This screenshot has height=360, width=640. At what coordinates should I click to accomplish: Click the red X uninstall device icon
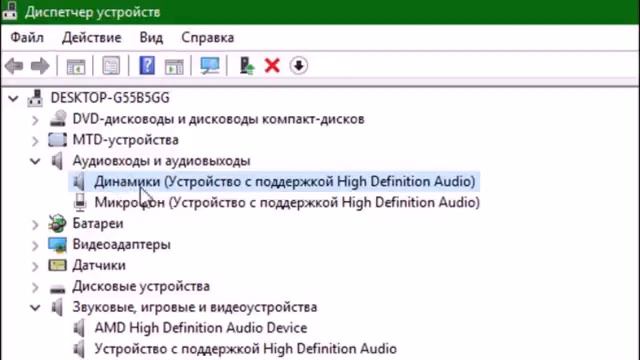(272, 66)
